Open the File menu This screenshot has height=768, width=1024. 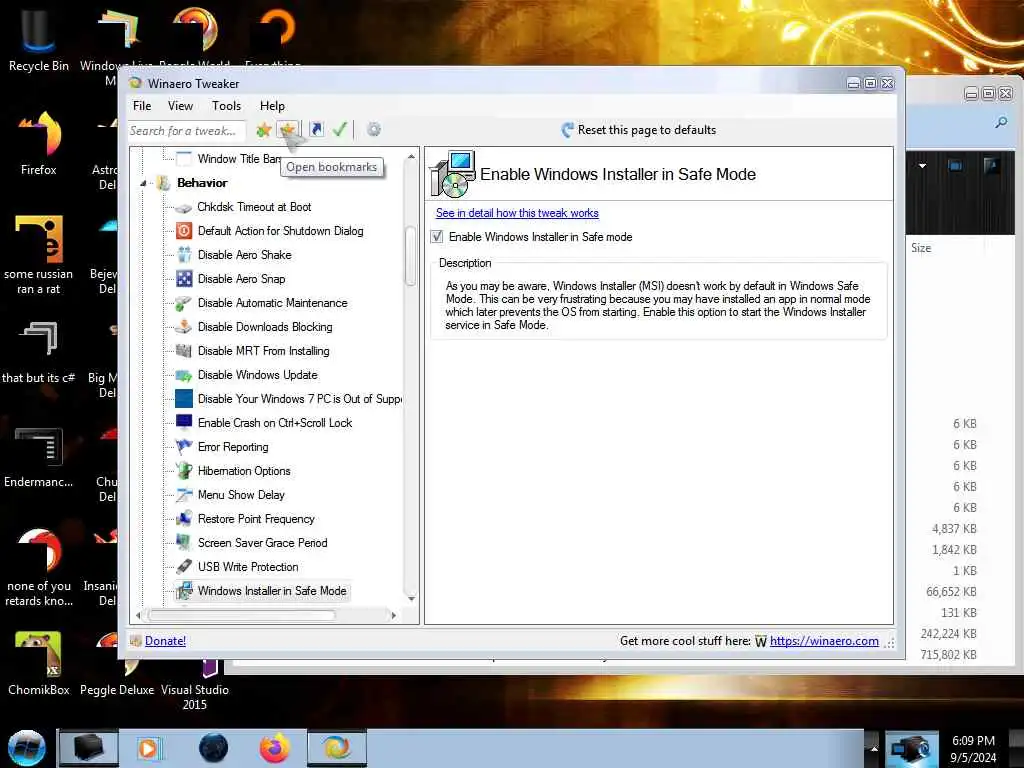click(x=142, y=106)
